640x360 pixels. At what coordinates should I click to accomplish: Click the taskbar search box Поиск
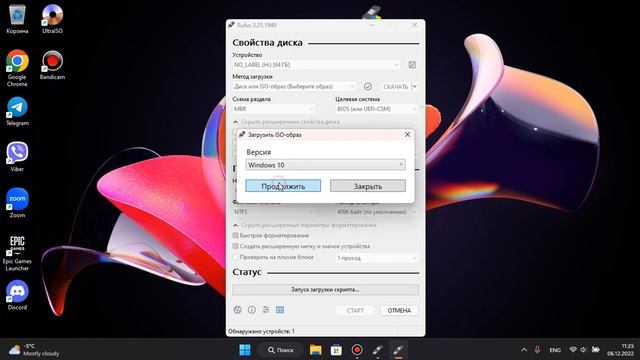pyautogui.click(x=280, y=350)
